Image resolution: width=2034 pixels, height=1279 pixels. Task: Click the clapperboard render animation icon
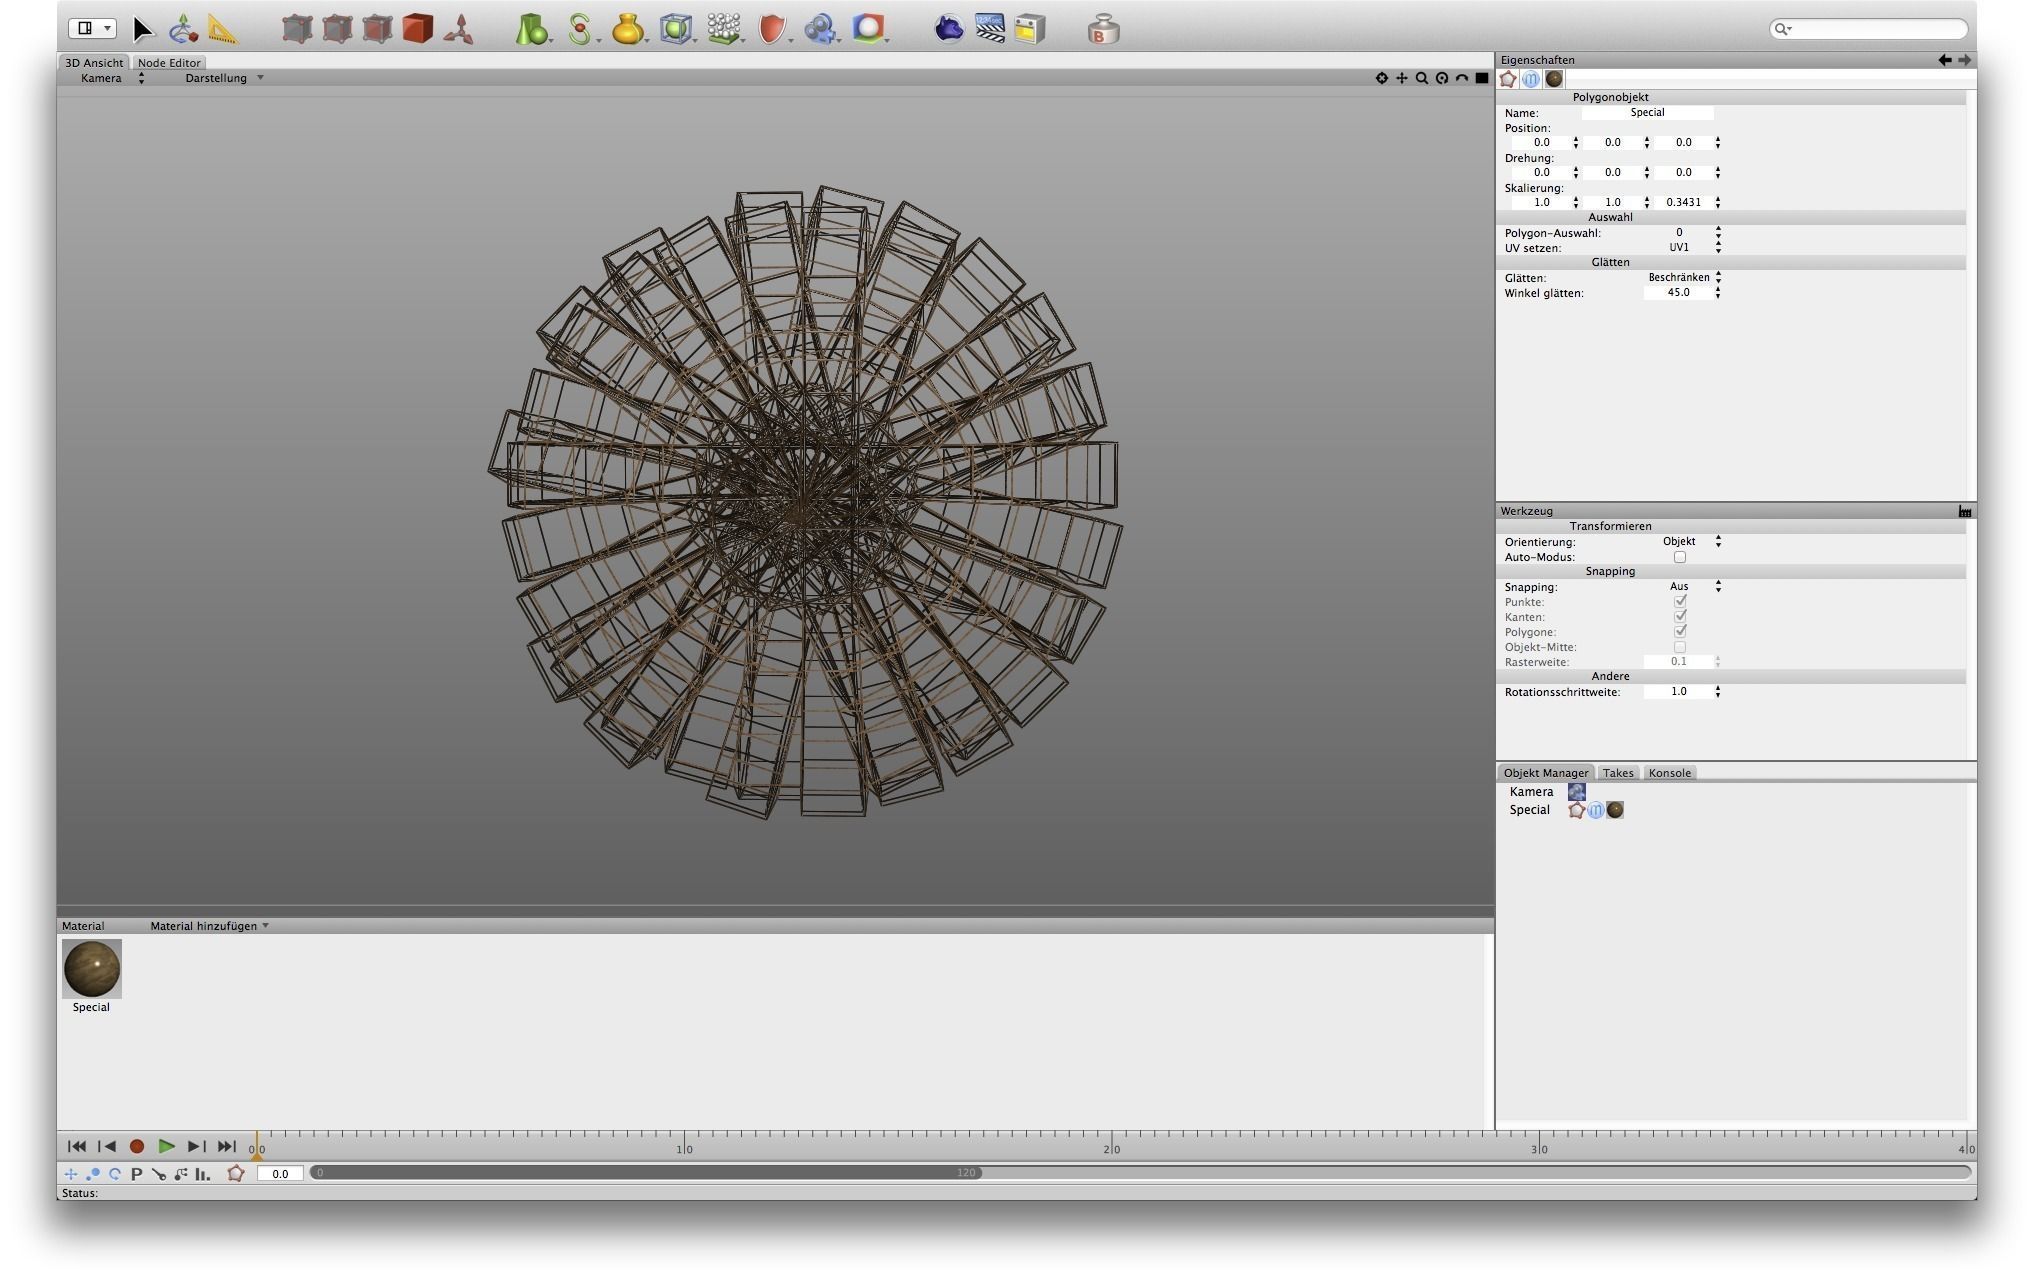[989, 29]
